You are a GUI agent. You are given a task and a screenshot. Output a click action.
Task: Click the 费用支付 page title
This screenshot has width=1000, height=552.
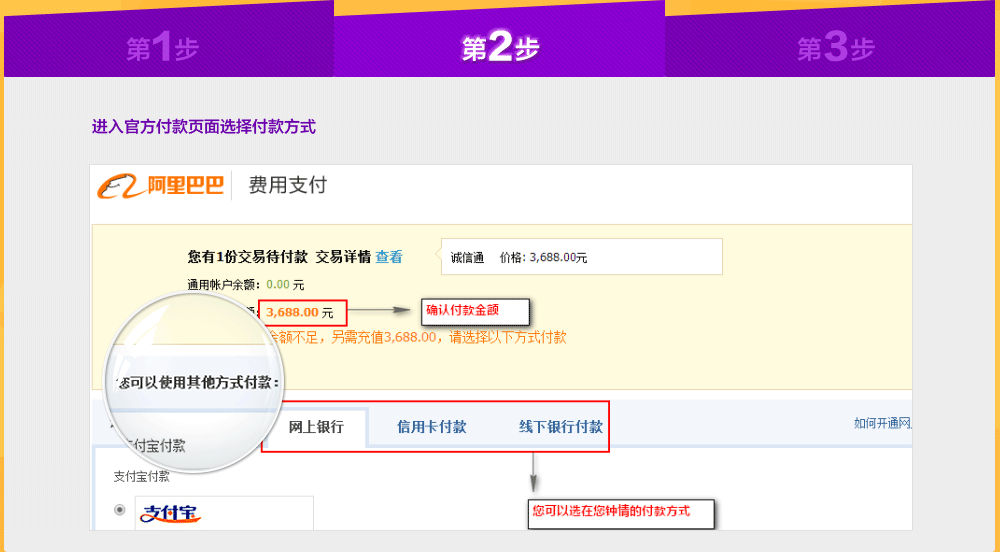click(x=287, y=185)
